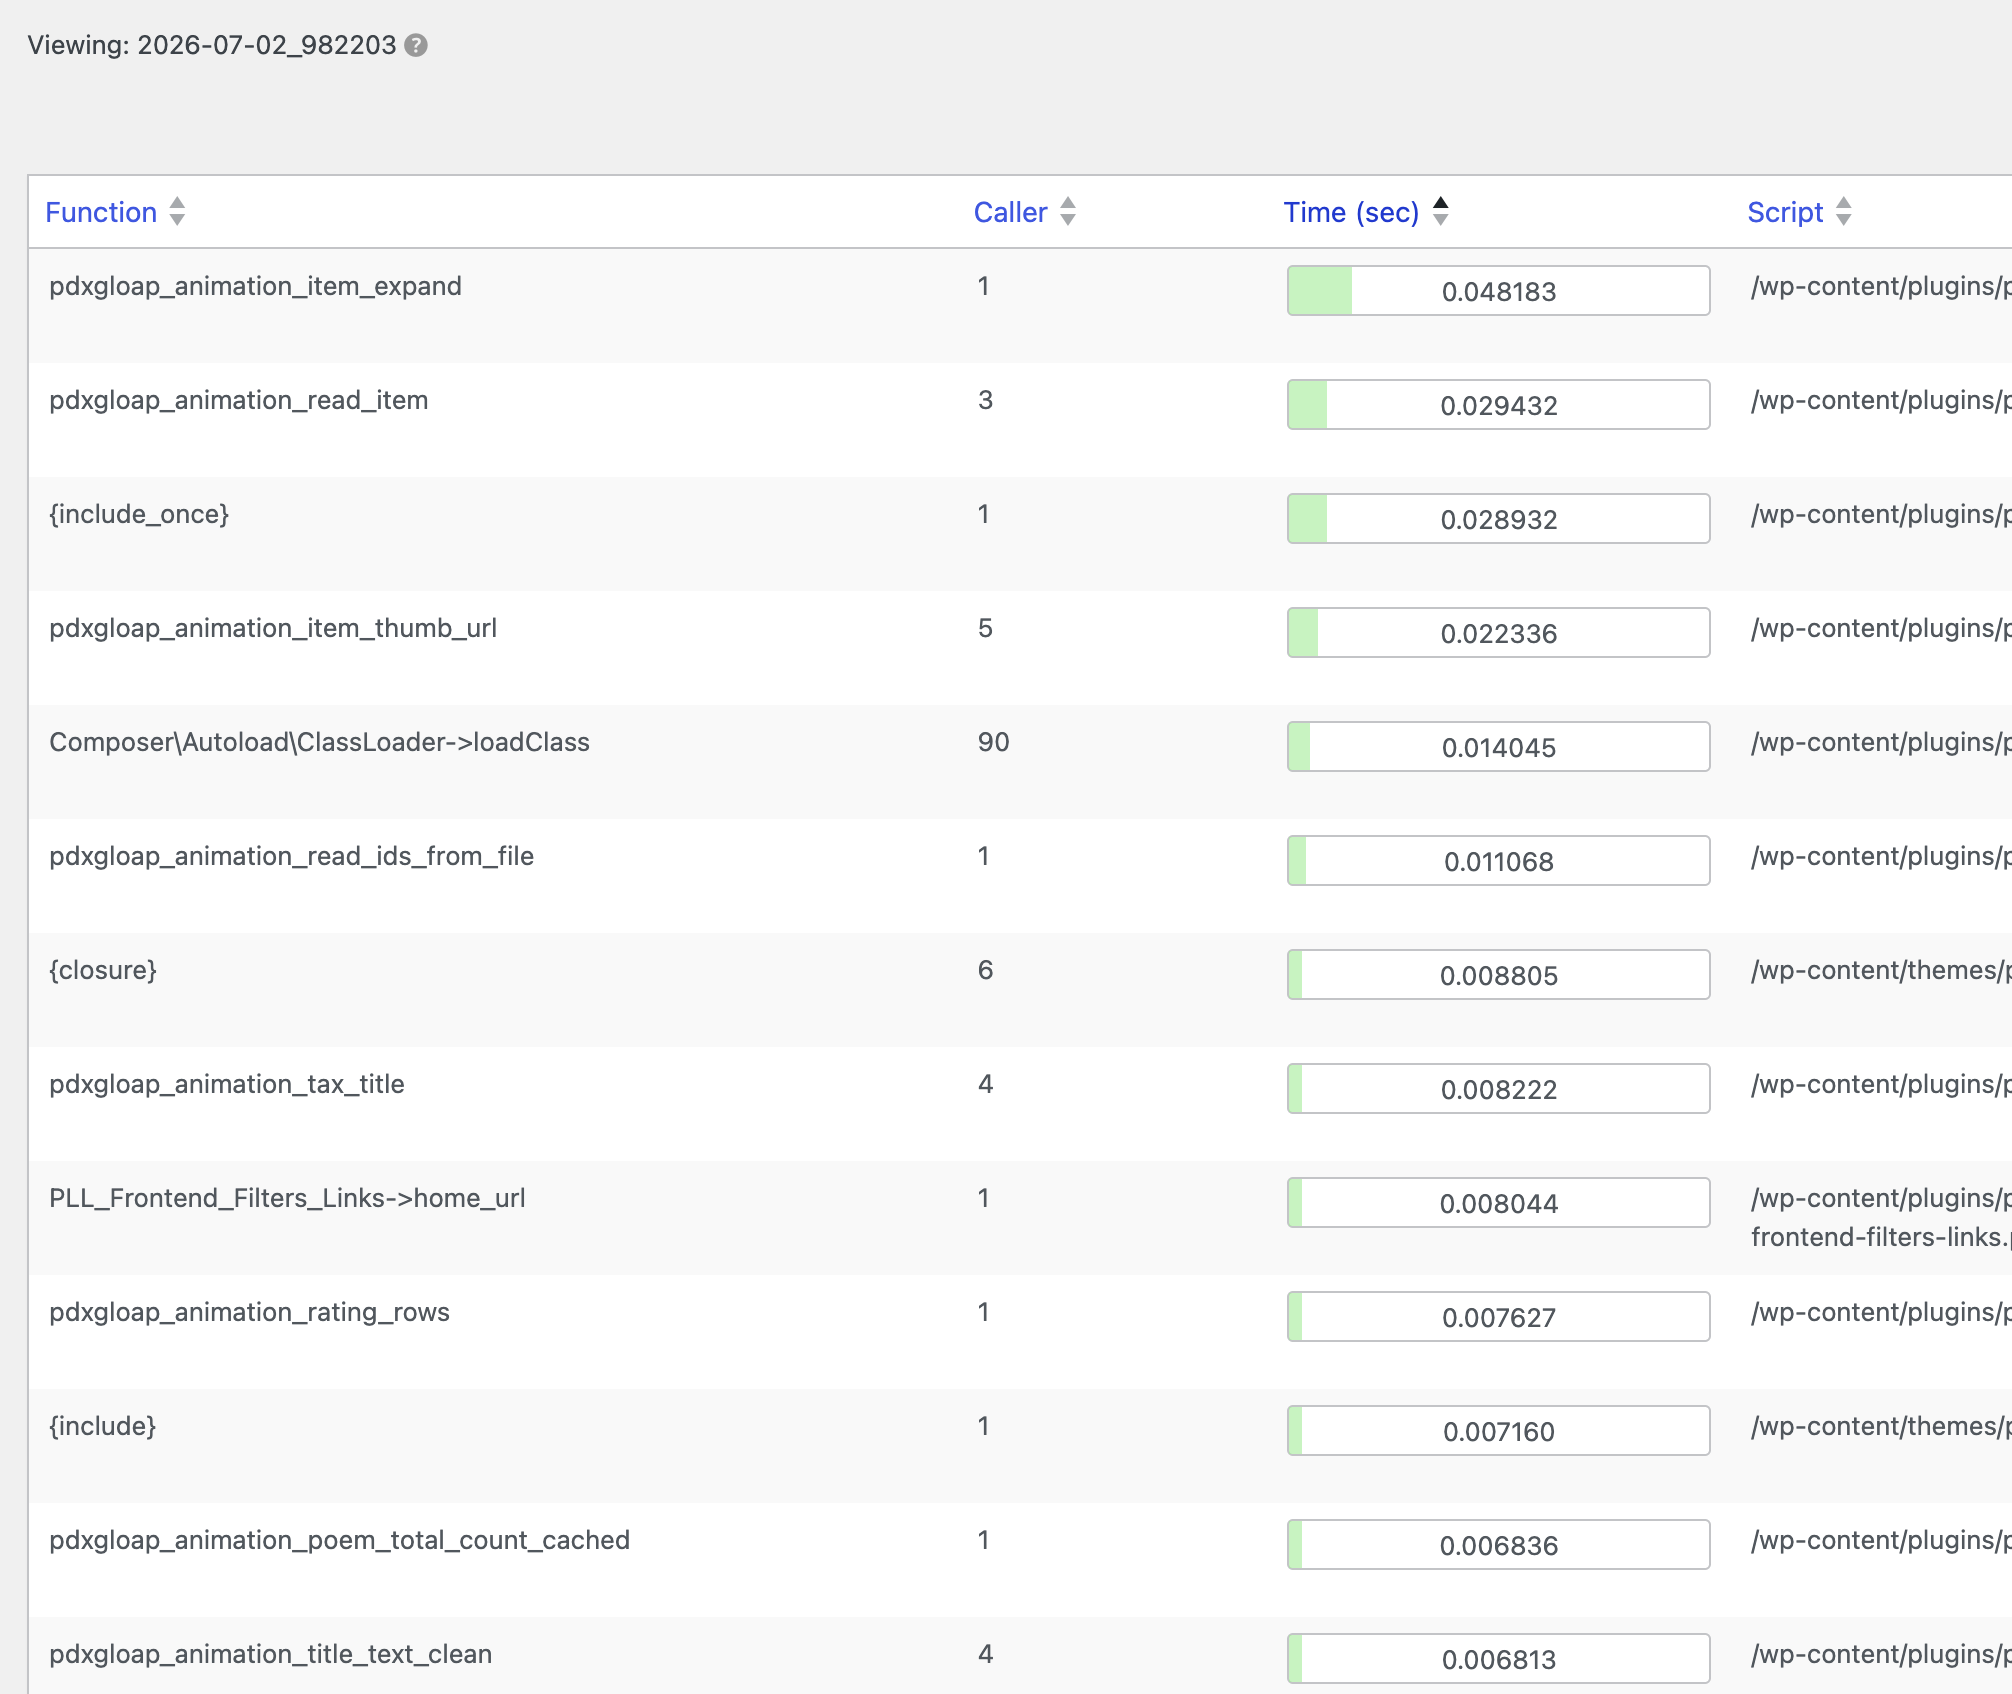Click the 0.011068 time bar
The width and height of the screenshot is (2012, 1694).
point(1498,861)
